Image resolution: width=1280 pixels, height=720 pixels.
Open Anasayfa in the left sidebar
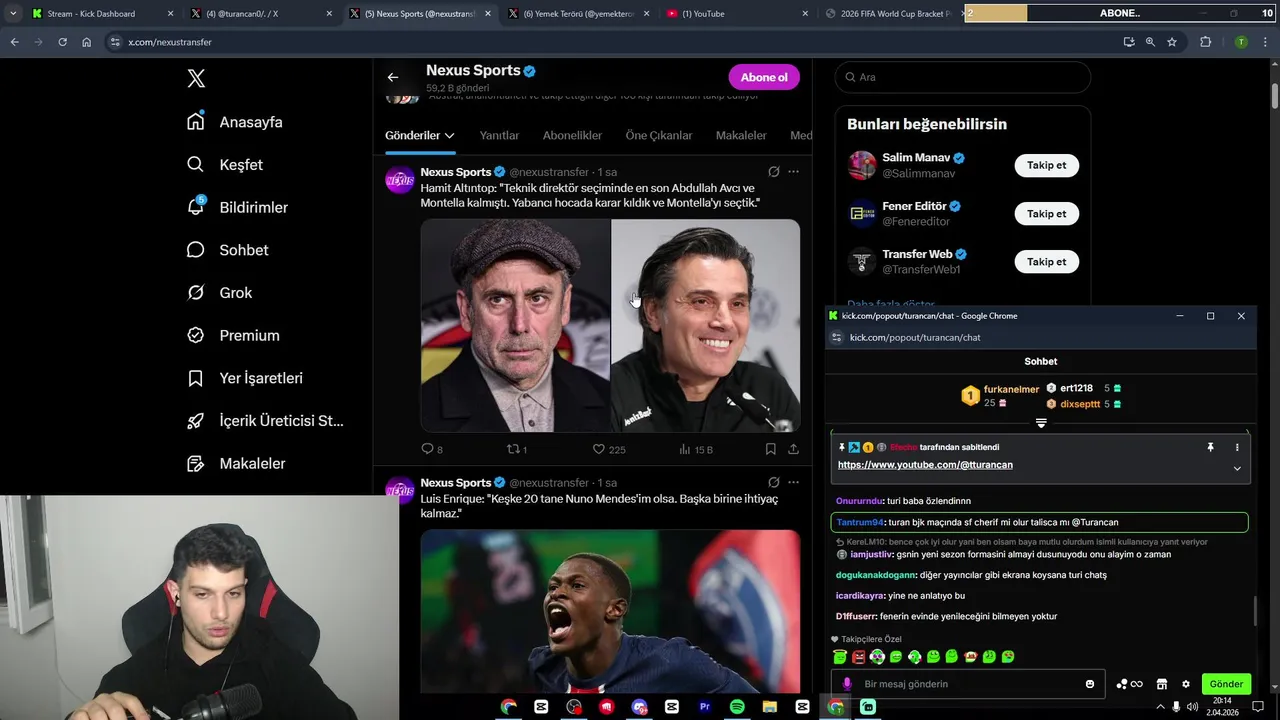pyautogui.click(x=235, y=122)
